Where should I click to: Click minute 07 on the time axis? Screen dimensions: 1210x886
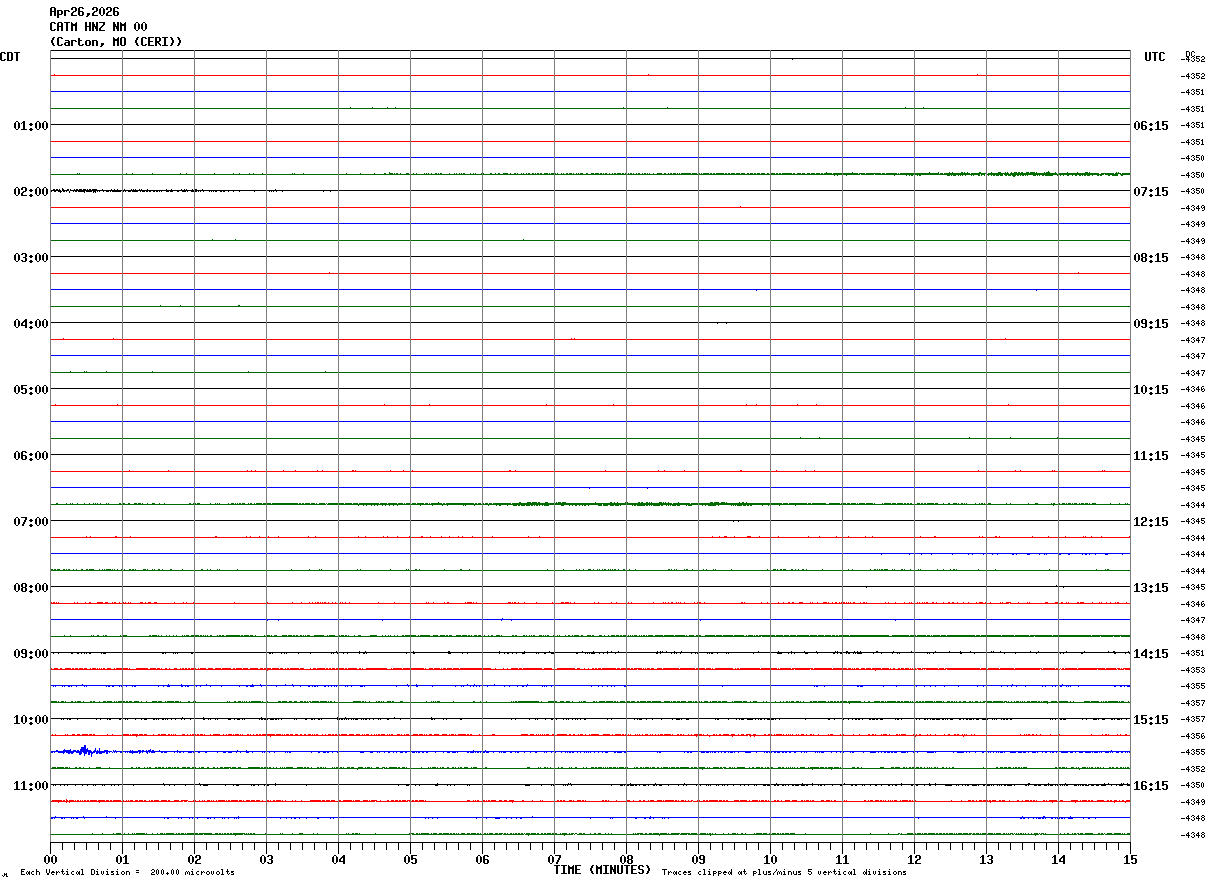point(554,859)
